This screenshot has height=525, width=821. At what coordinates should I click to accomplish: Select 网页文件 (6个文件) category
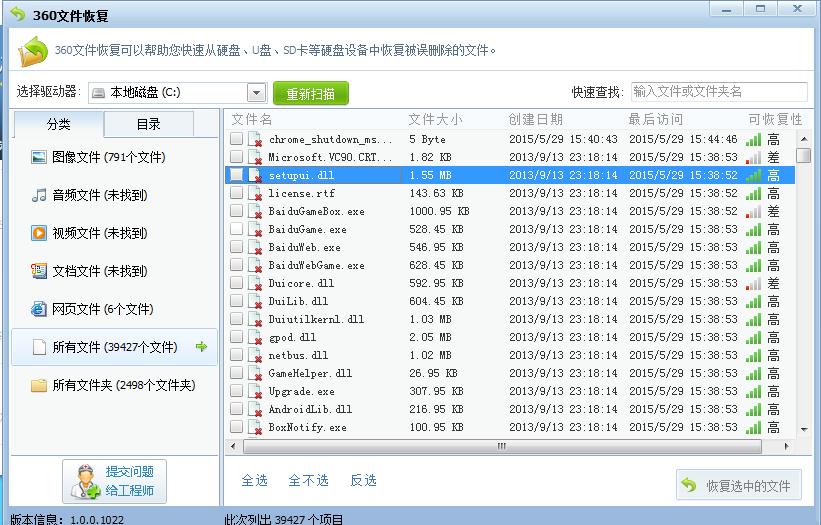(x=114, y=309)
